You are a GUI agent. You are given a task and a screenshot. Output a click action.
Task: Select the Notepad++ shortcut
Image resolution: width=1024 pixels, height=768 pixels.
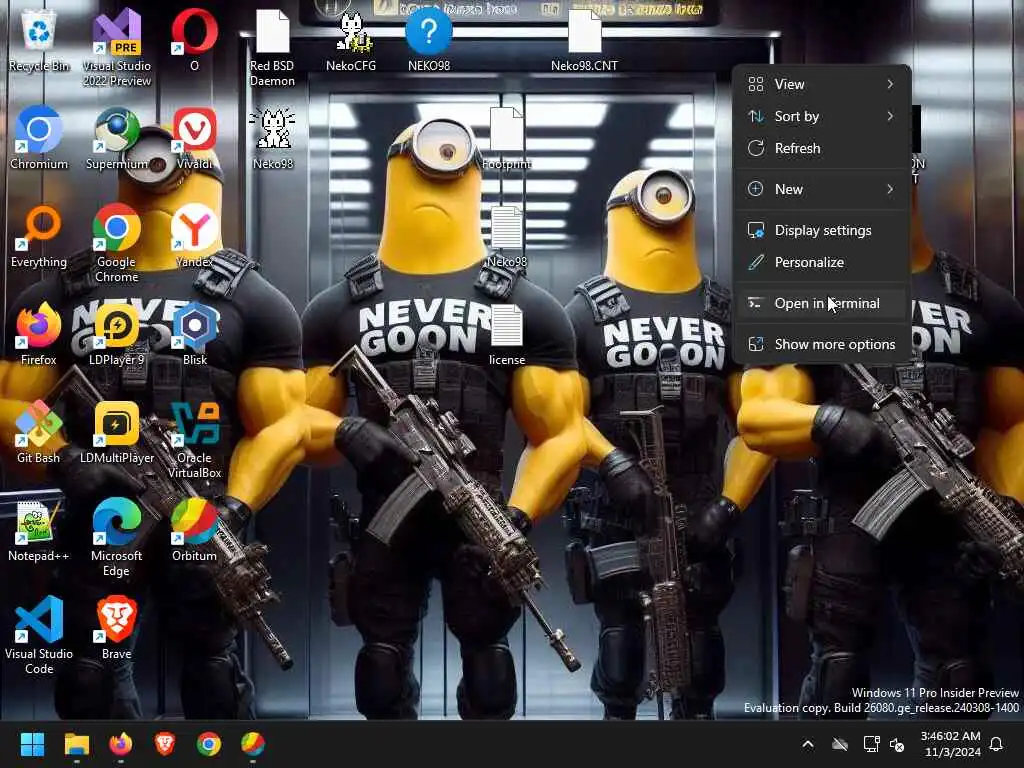[x=39, y=530]
